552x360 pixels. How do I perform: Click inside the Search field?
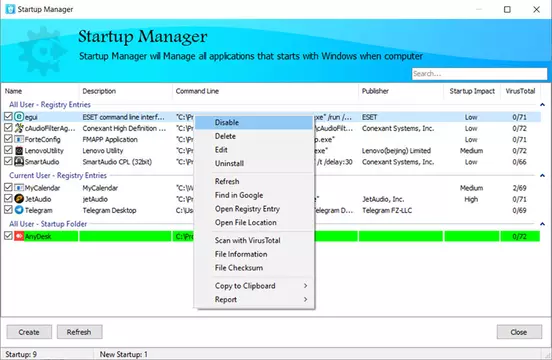tap(479, 74)
